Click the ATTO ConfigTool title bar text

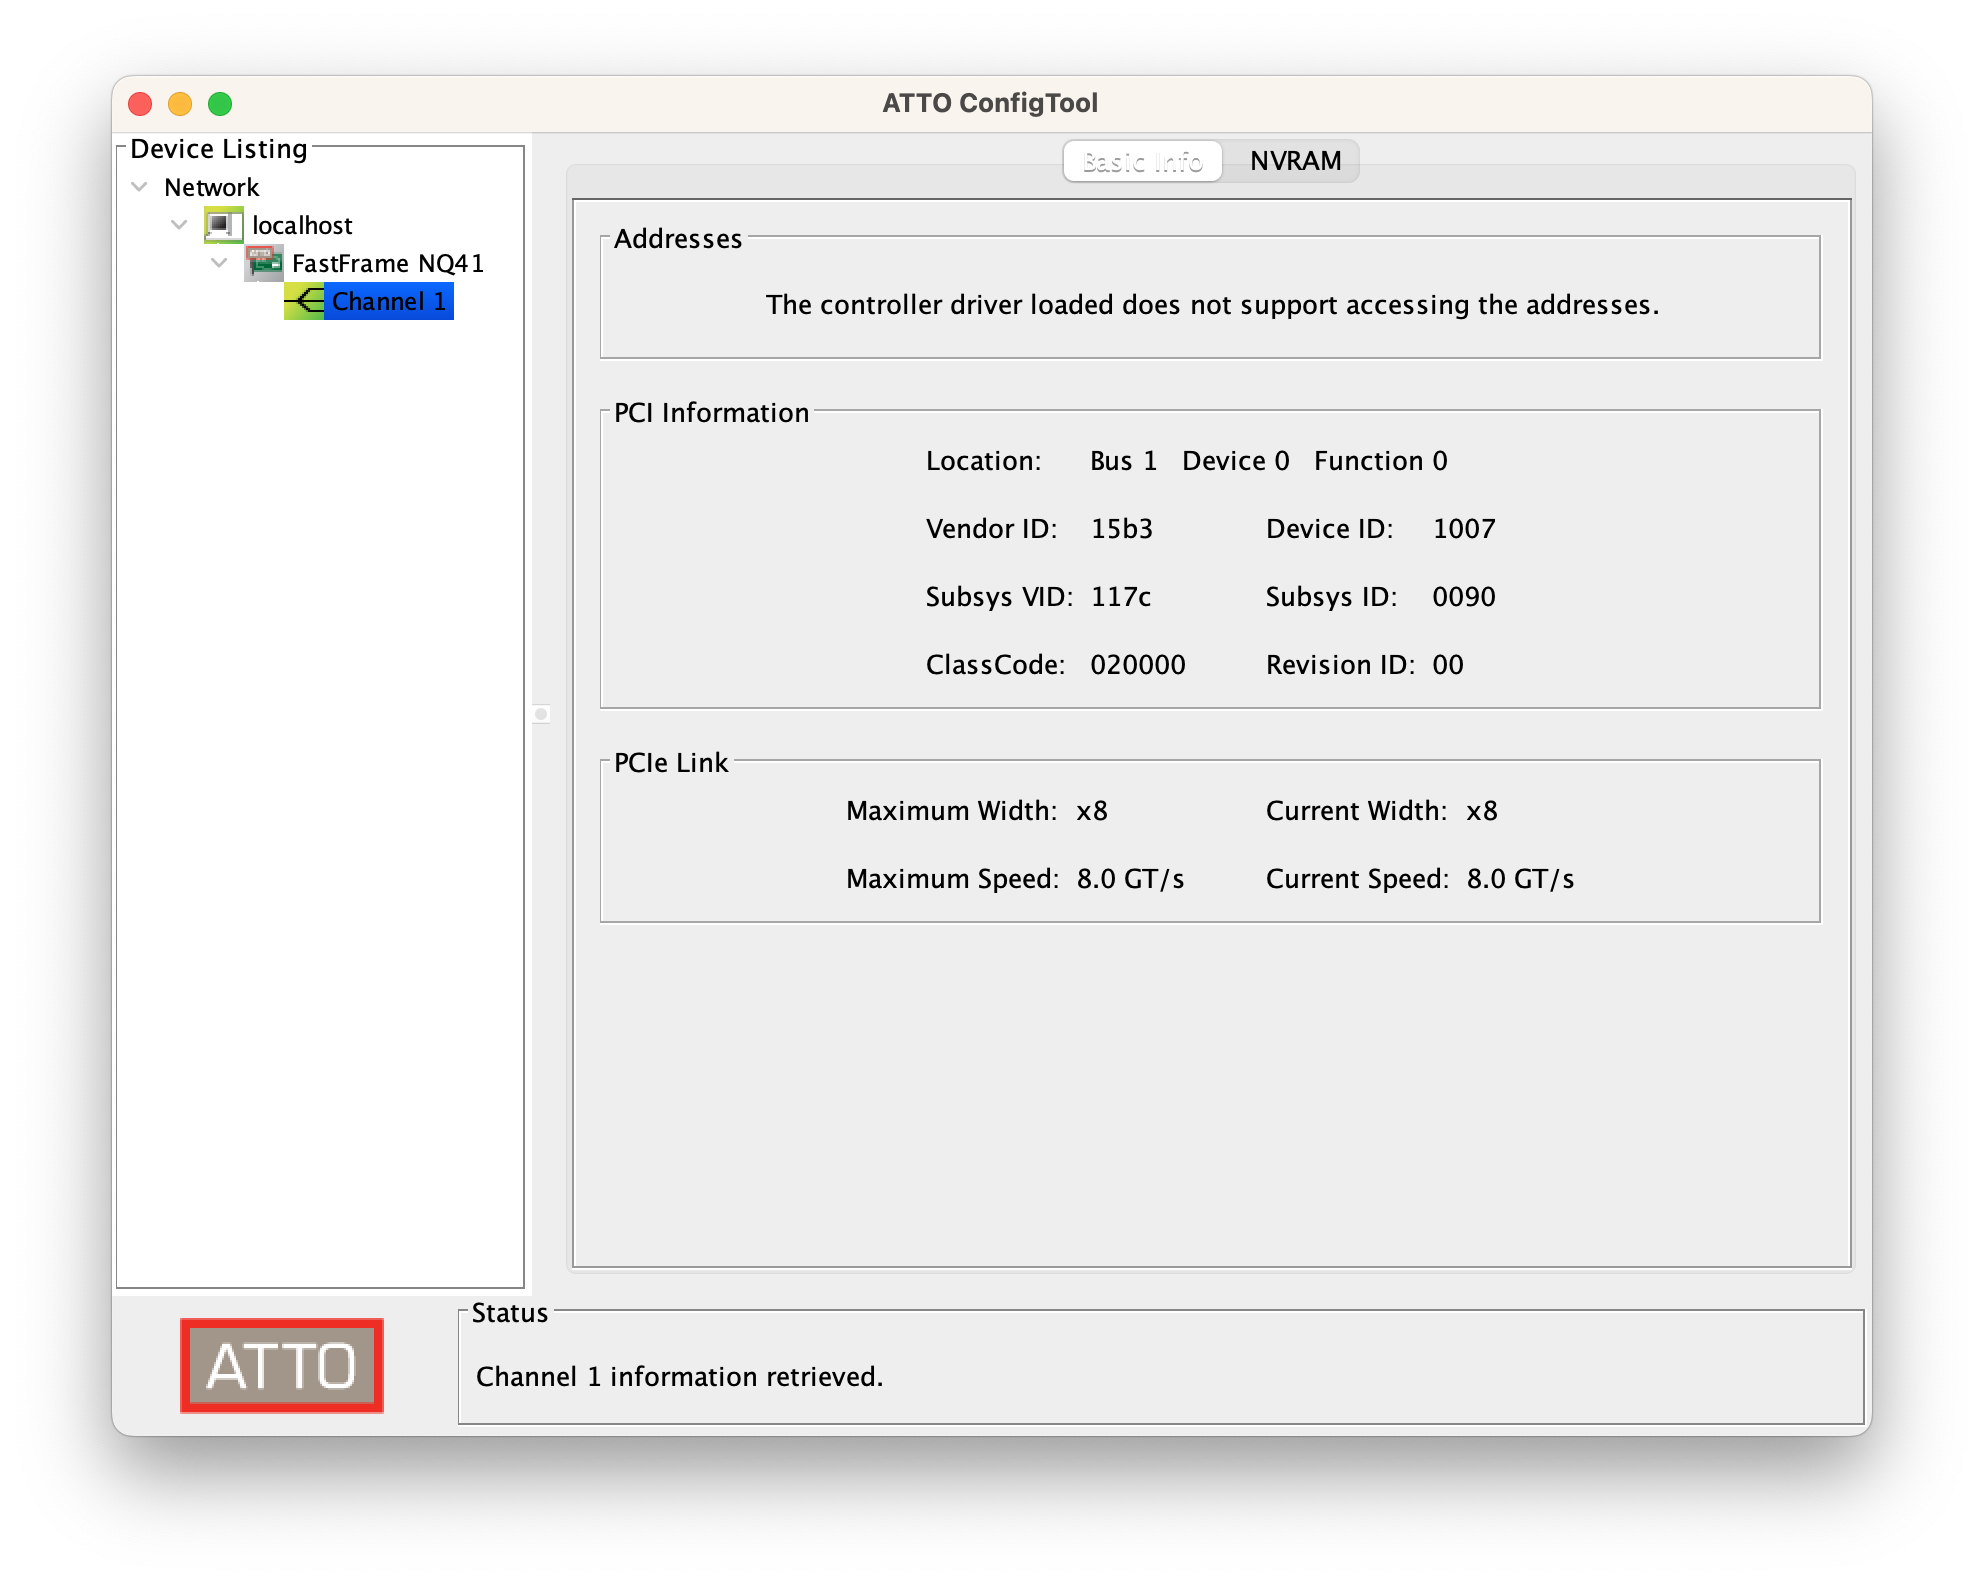point(990,103)
